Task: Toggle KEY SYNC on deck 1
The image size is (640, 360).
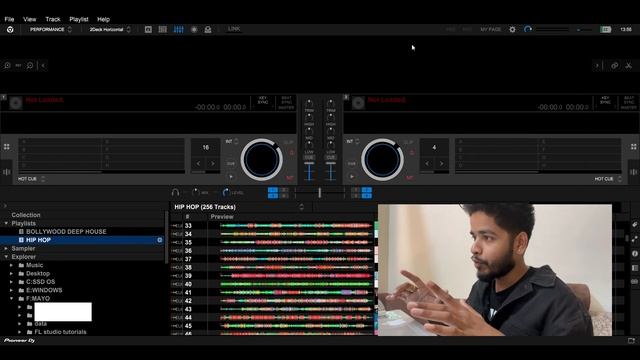Action: [x=263, y=101]
